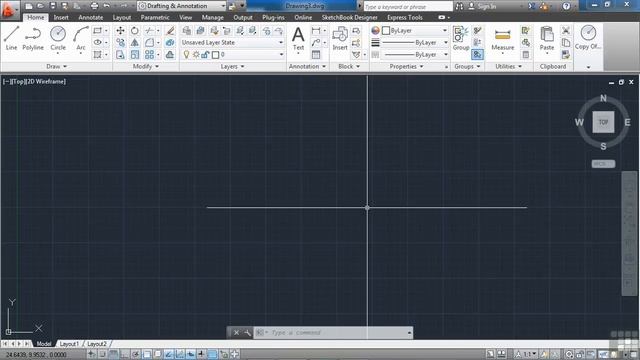This screenshot has height=360, width=640.
Task: Expand the Draw panel
Action: (56, 66)
